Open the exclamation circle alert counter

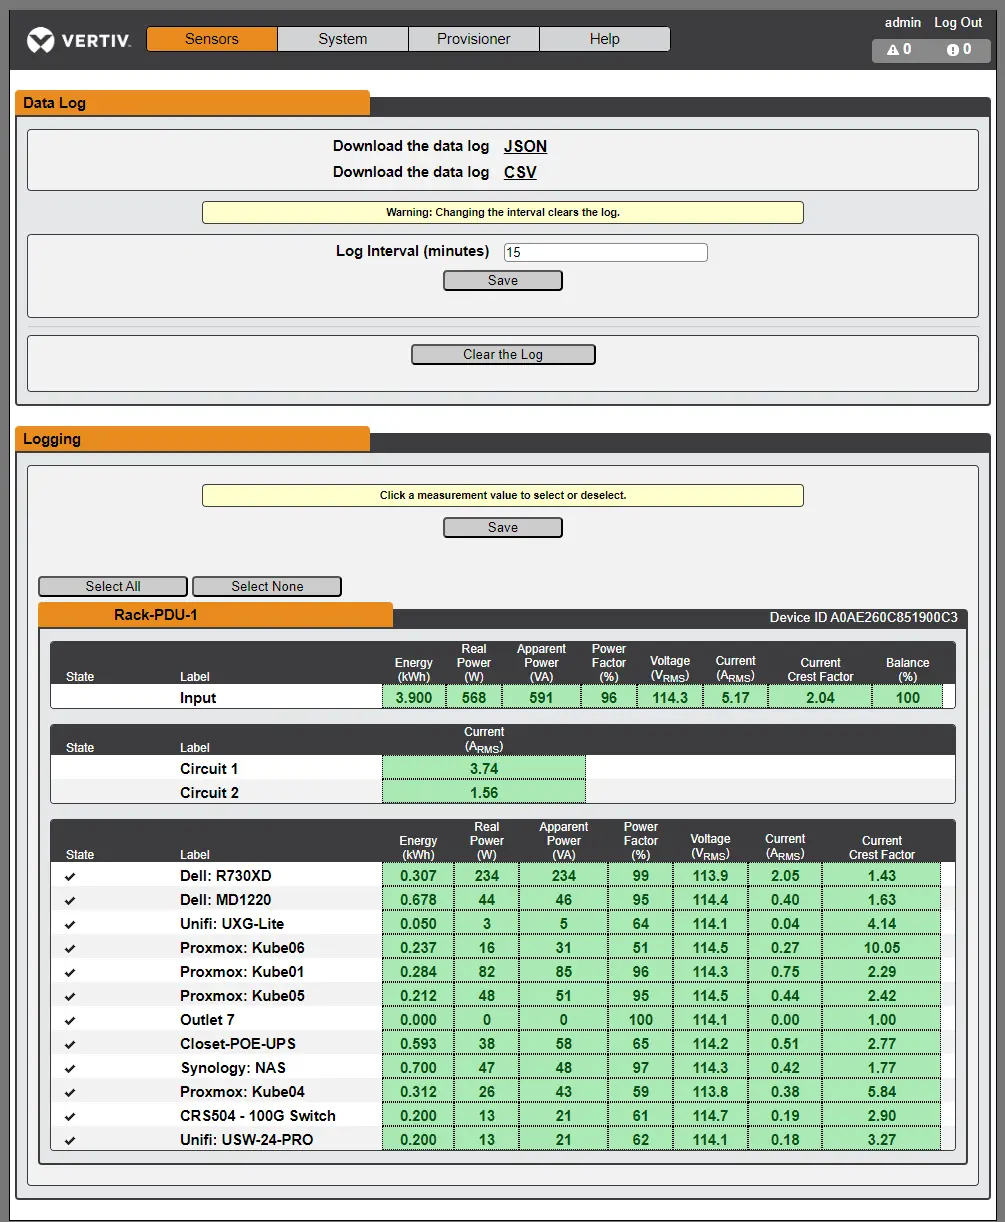[959, 50]
